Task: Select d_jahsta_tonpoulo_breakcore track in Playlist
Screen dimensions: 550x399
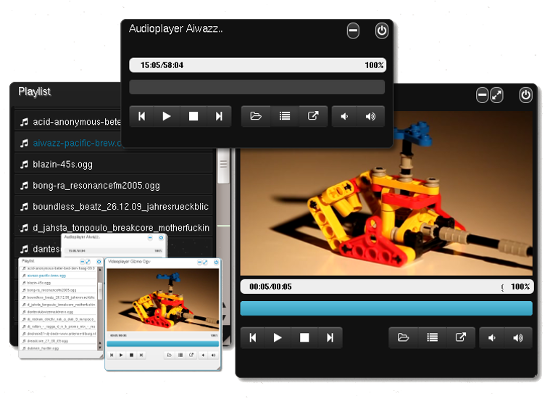Action: tap(114, 228)
